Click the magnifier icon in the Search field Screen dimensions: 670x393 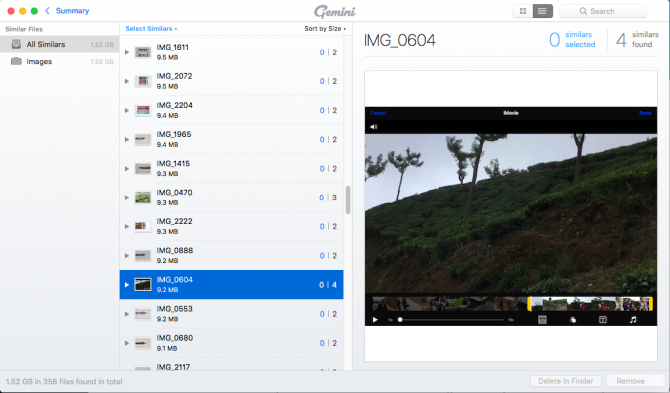pyautogui.click(x=583, y=11)
